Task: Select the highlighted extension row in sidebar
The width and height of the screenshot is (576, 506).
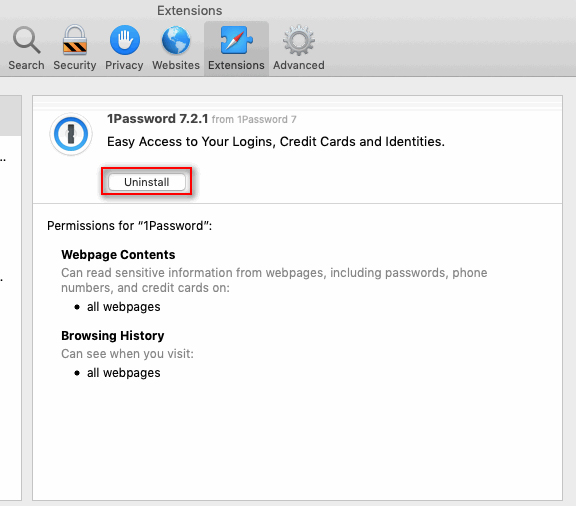Action: [x=11, y=116]
